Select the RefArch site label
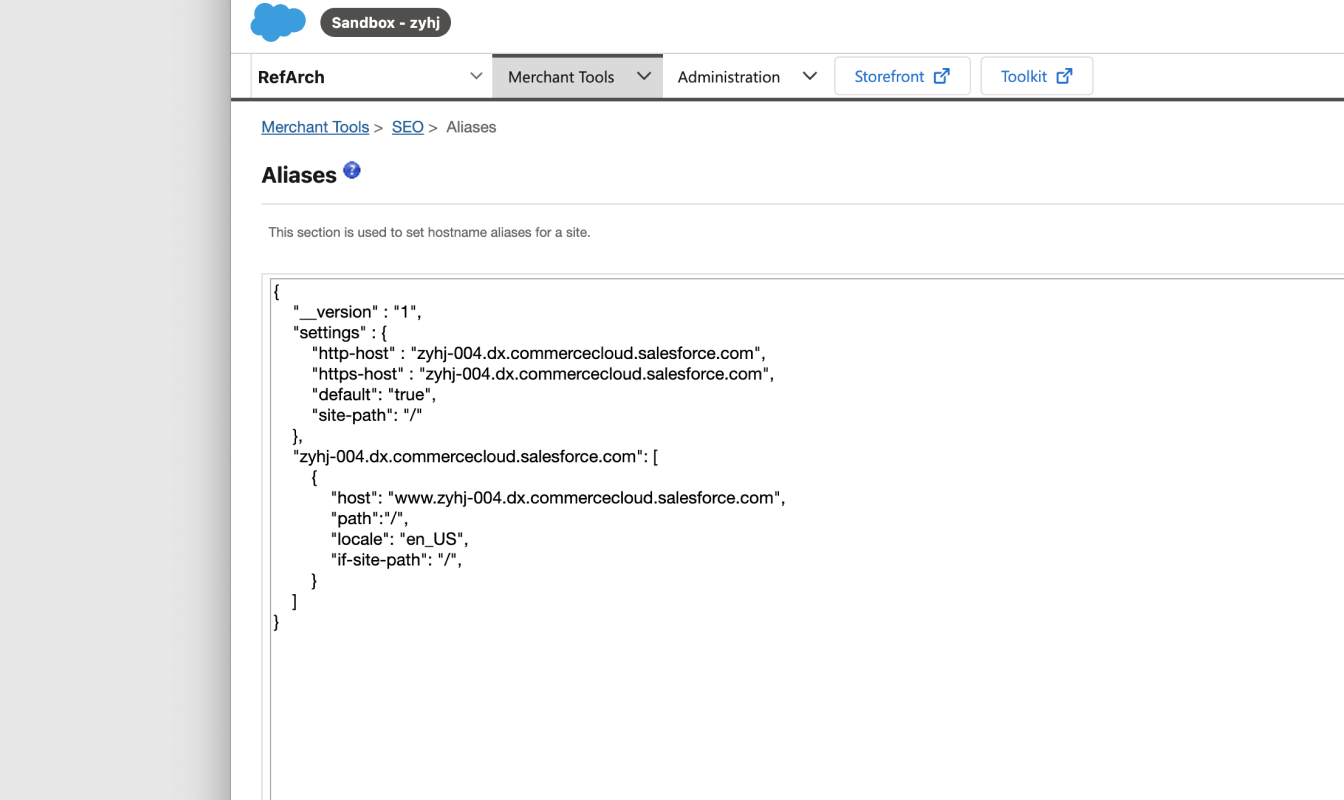 click(x=291, y=77)
